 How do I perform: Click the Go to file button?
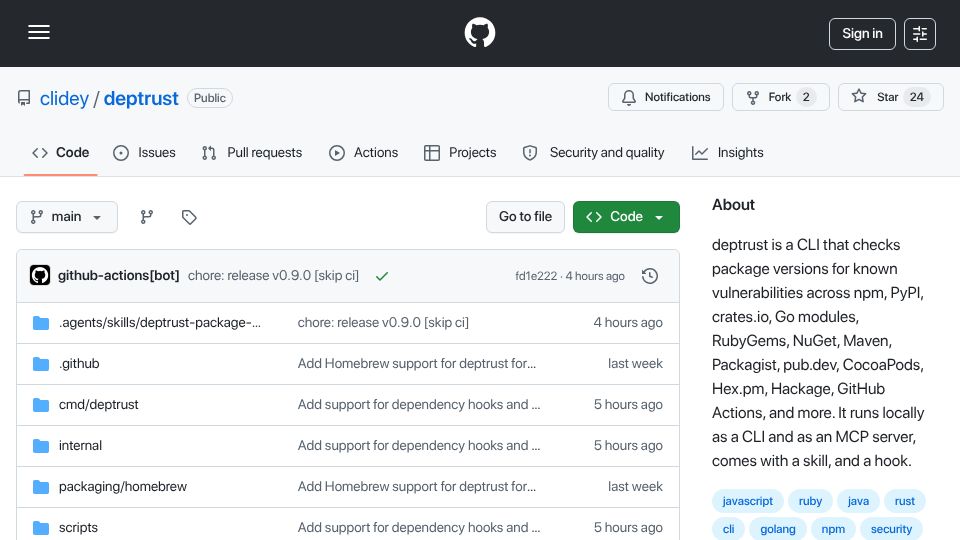point(525,217)
